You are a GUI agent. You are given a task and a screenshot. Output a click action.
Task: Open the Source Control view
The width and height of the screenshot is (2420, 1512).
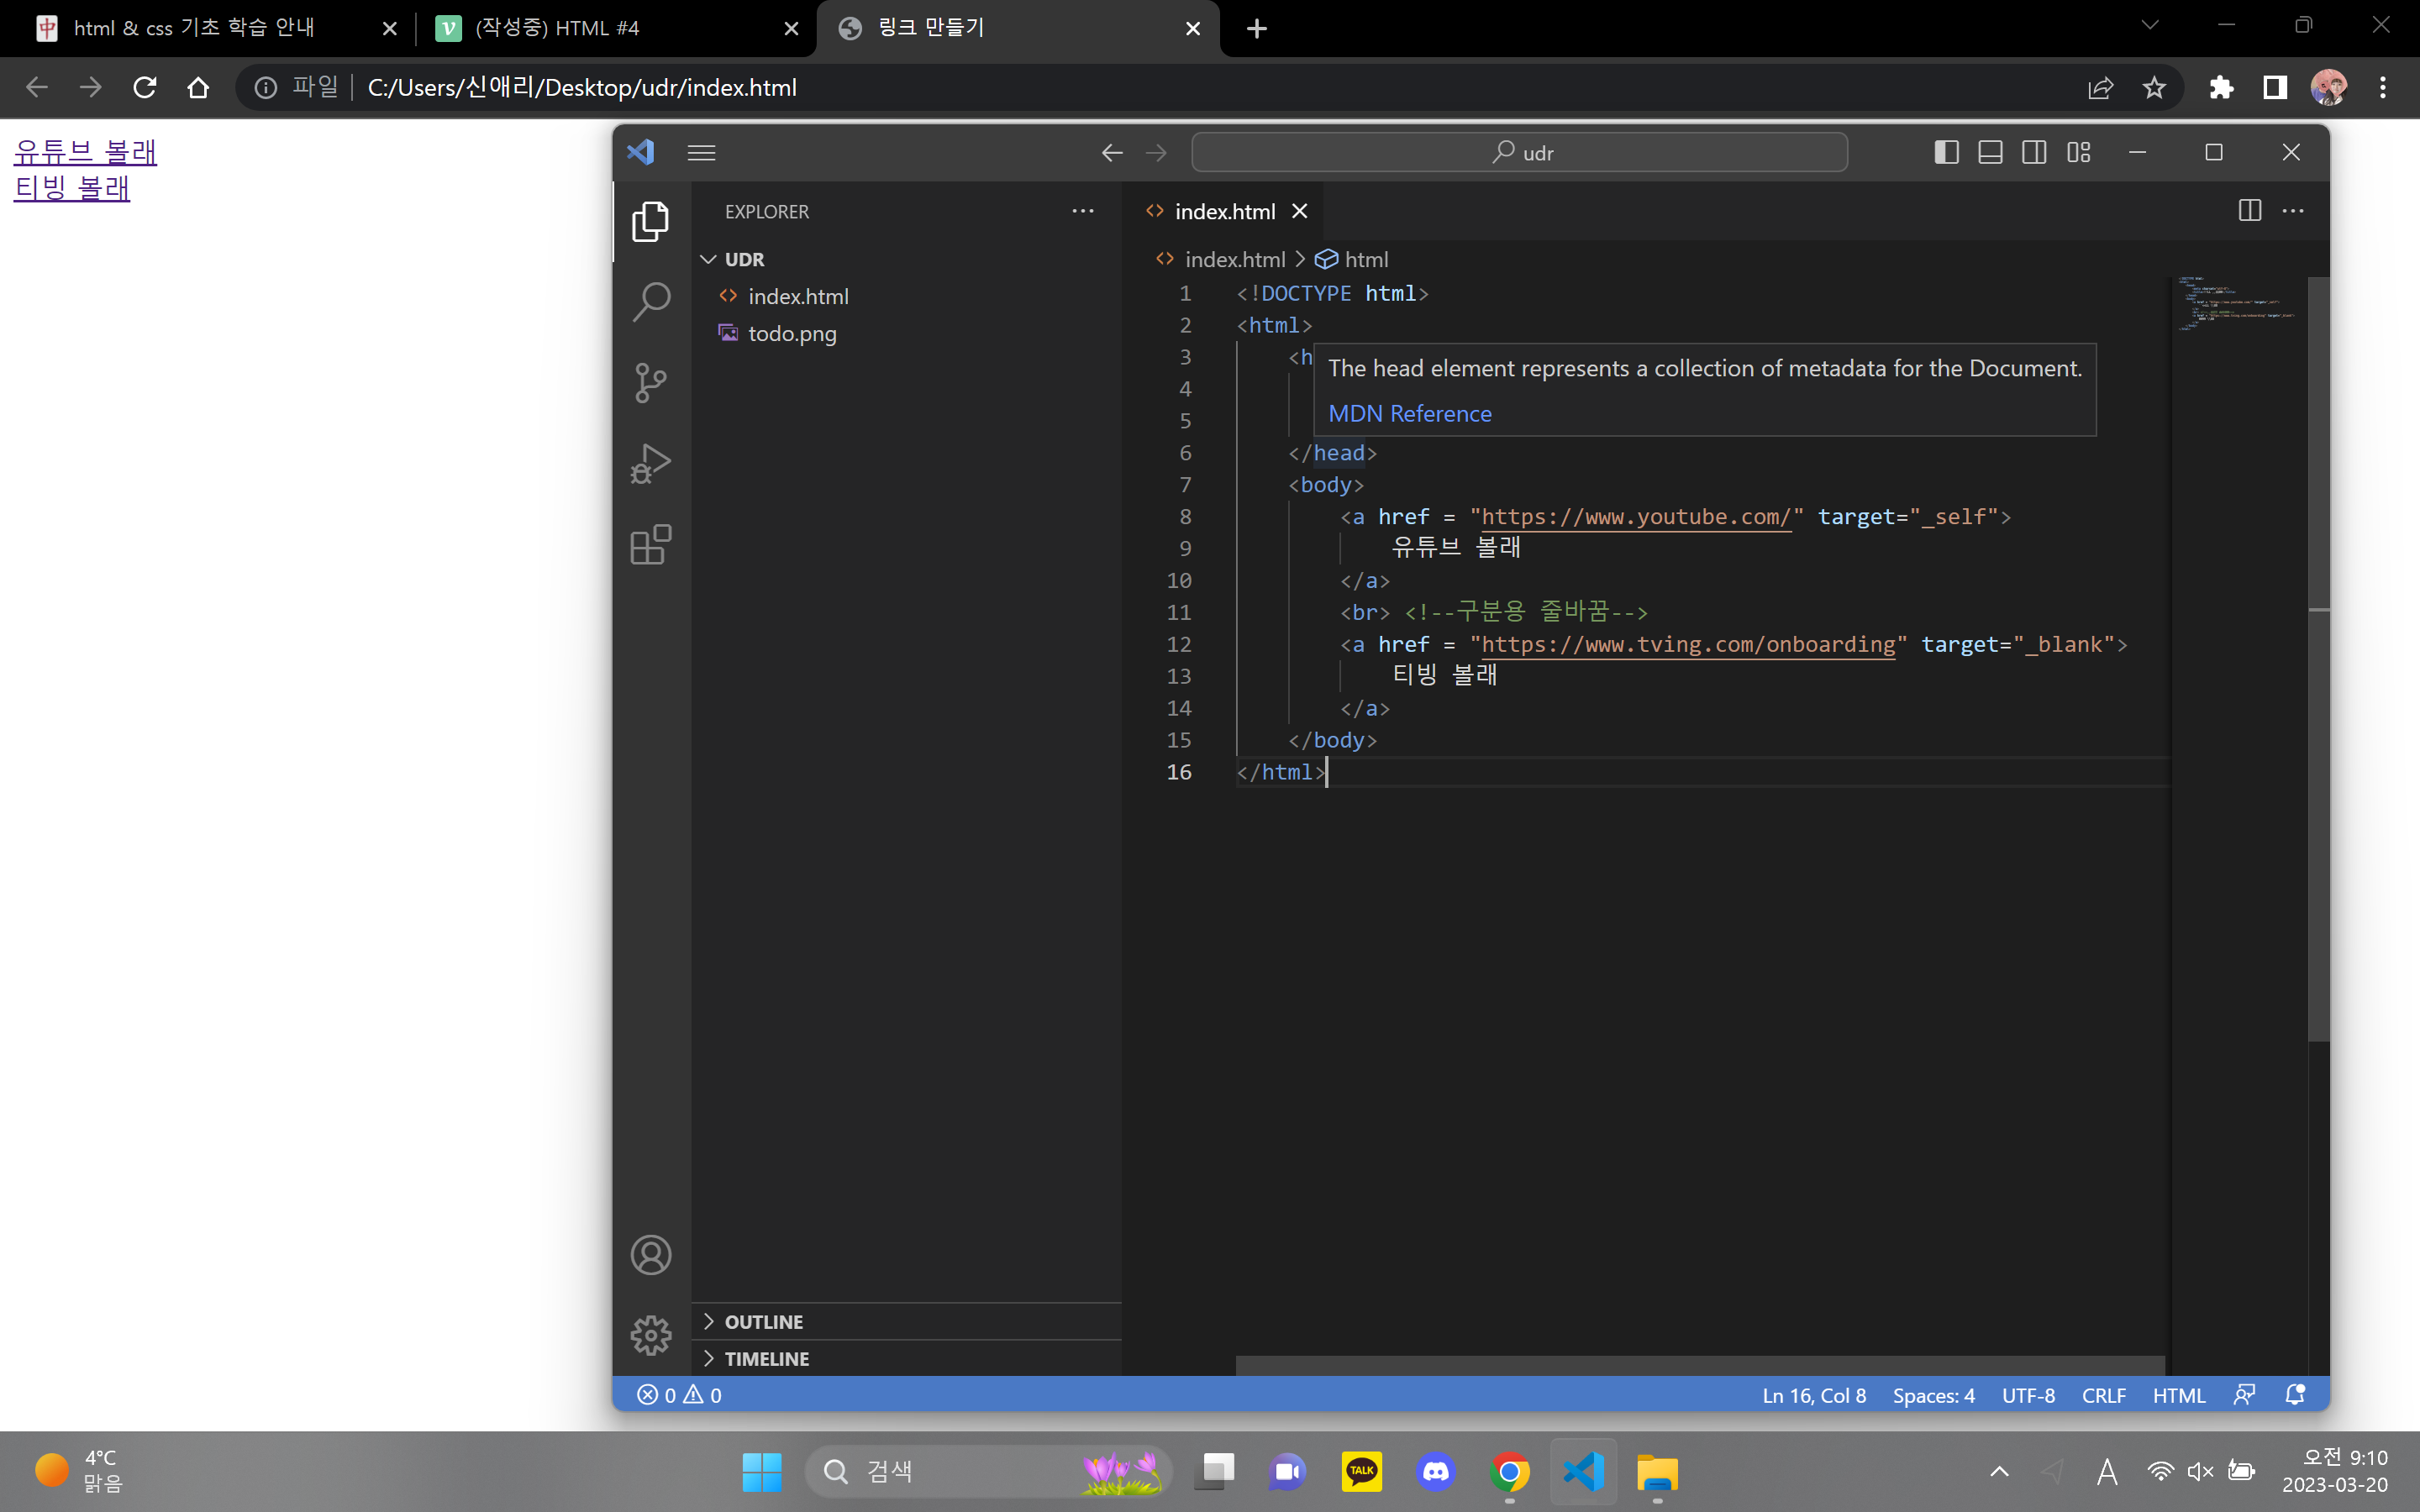pyautogui.click(x=651, y=382)
